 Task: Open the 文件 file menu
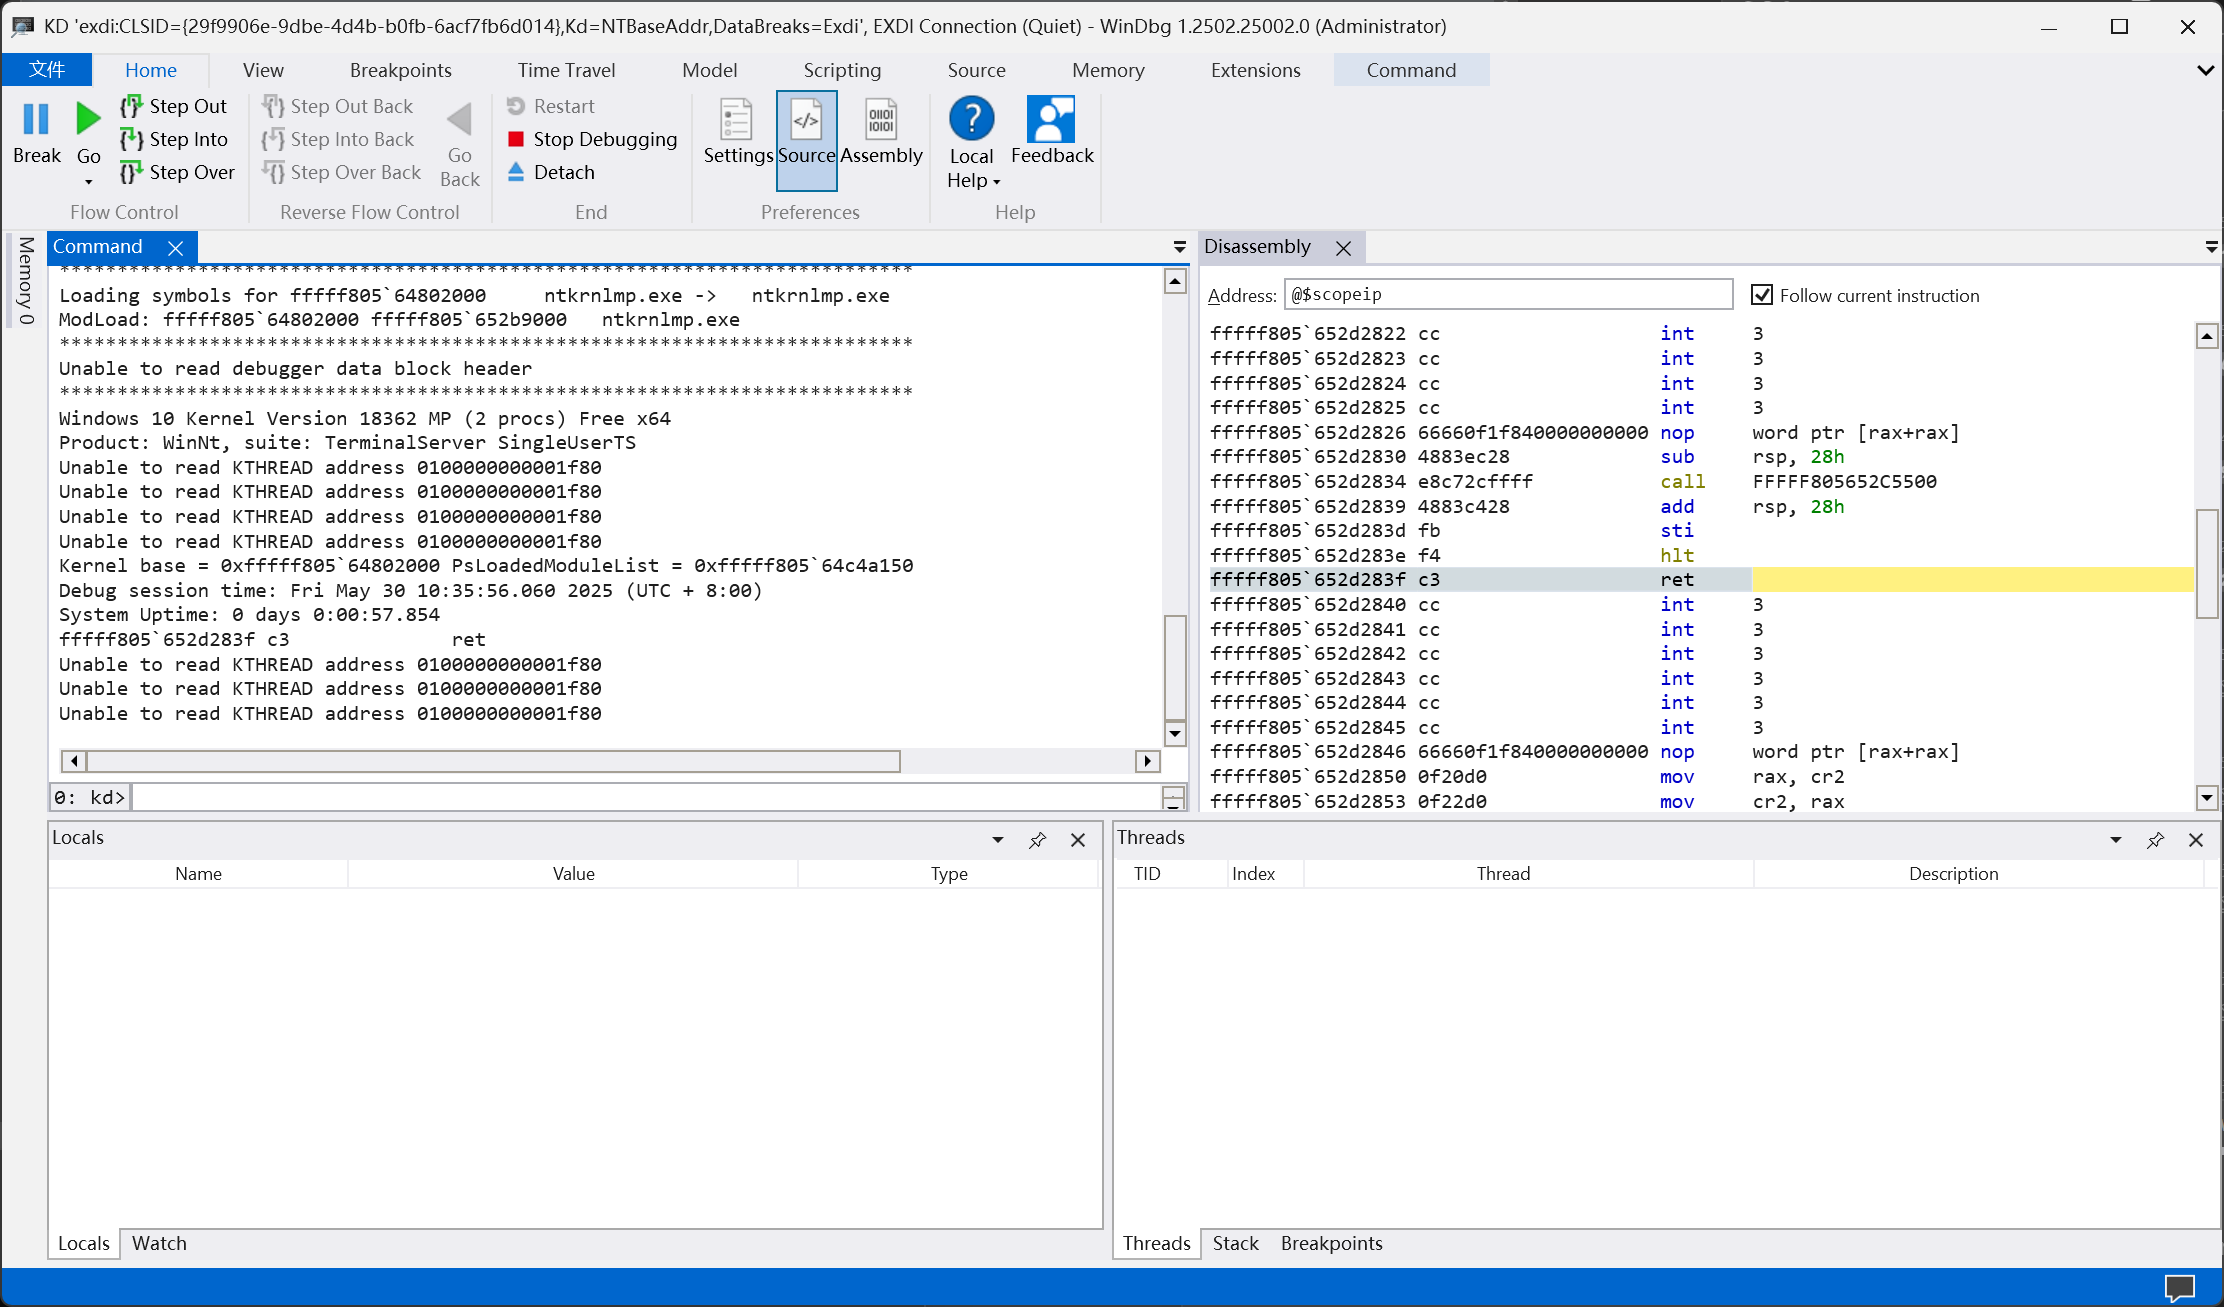pyautogui.click(x=47, y=69)
